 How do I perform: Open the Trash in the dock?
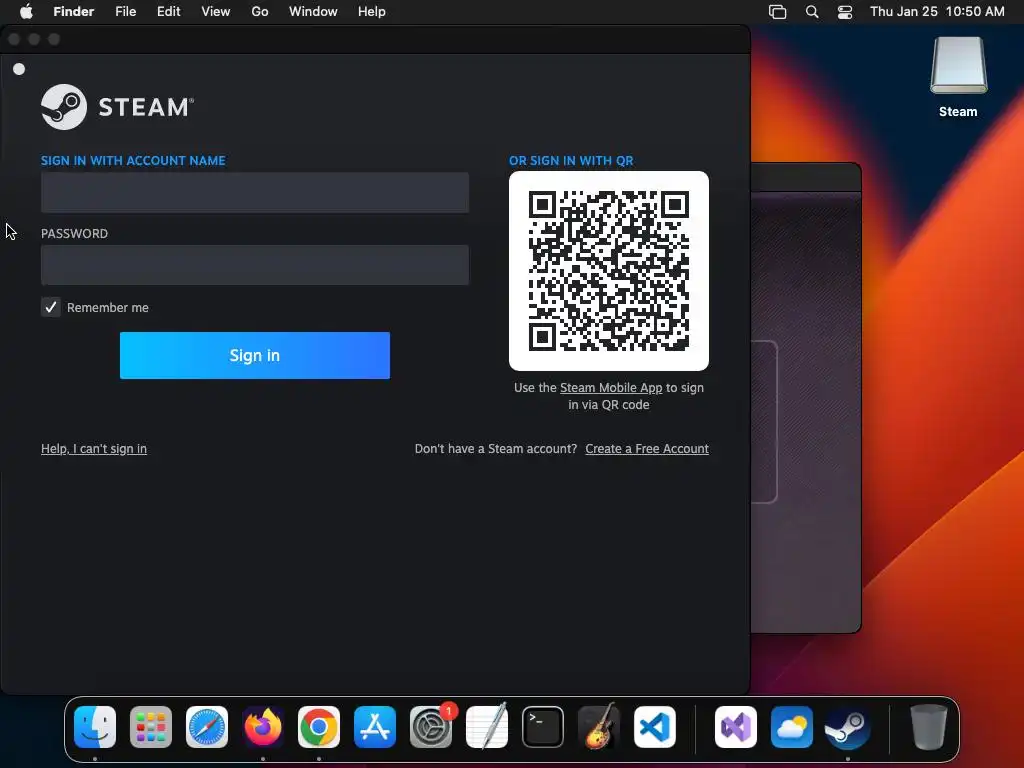tap(929, 727)
